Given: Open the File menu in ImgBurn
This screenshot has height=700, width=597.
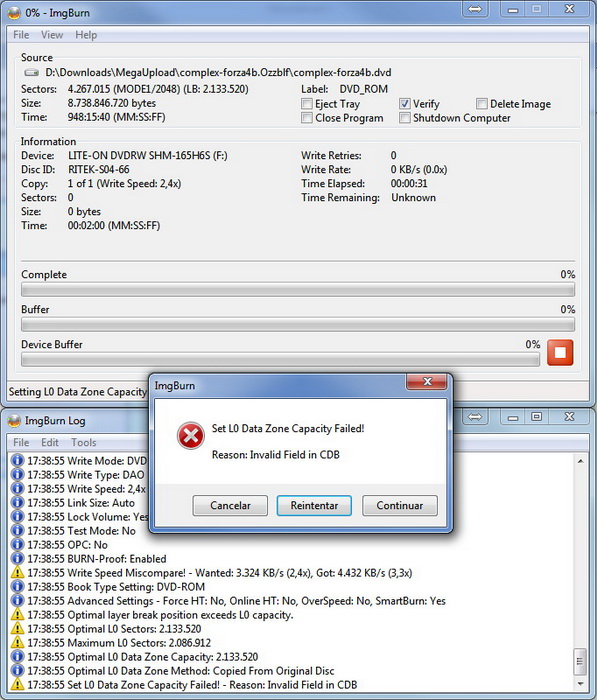Looking at the screenshot, I should [21, 35].
